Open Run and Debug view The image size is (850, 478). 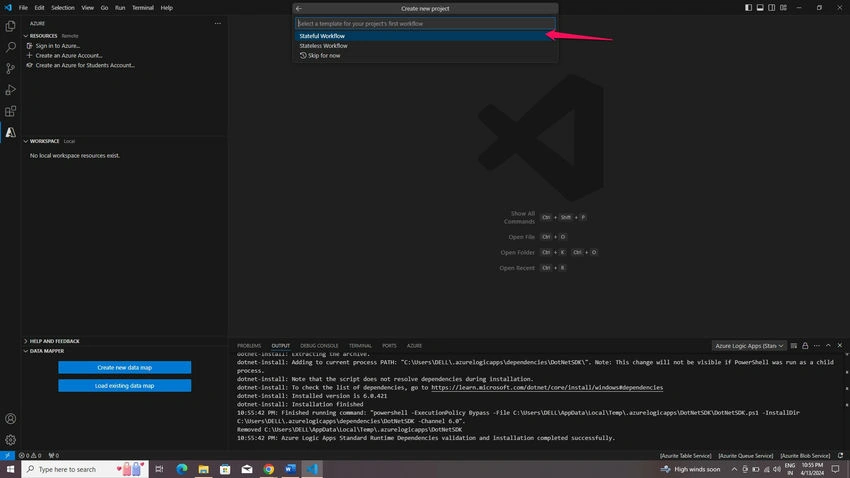click(x=10, y=89)
